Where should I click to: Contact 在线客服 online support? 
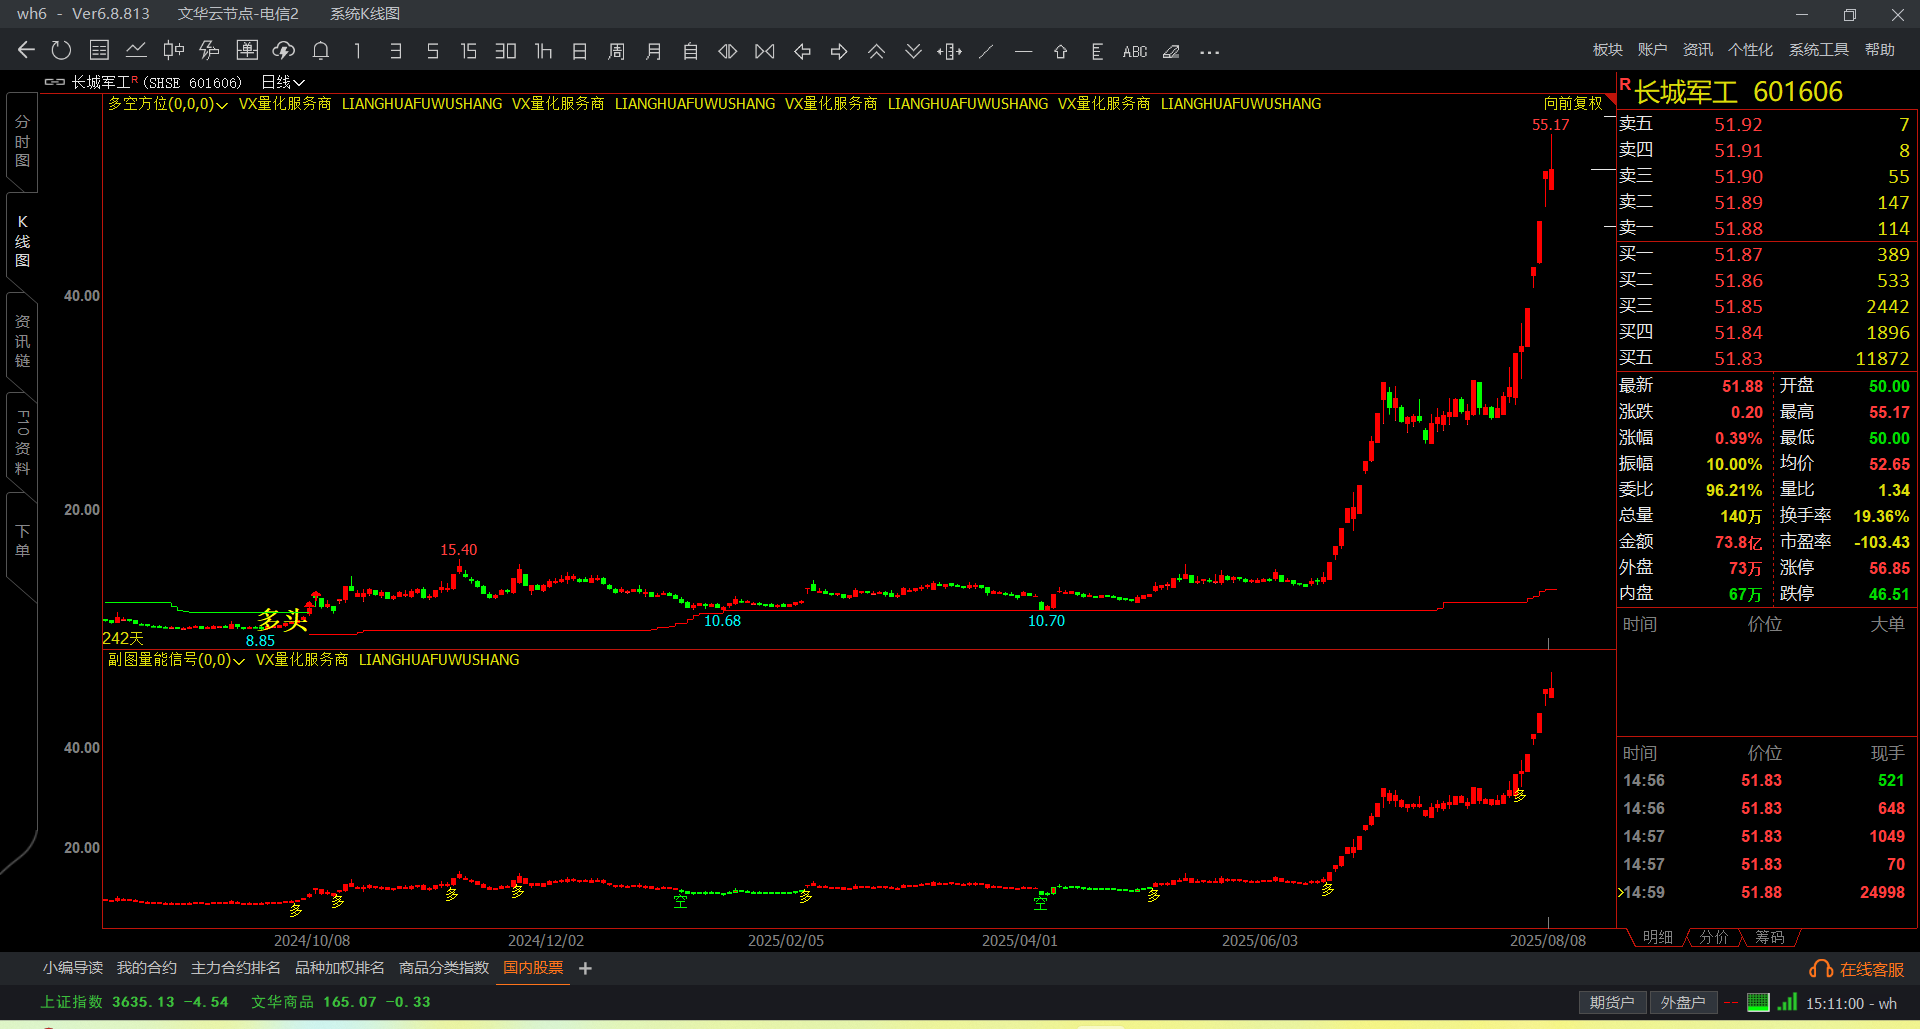(1857, 969)
